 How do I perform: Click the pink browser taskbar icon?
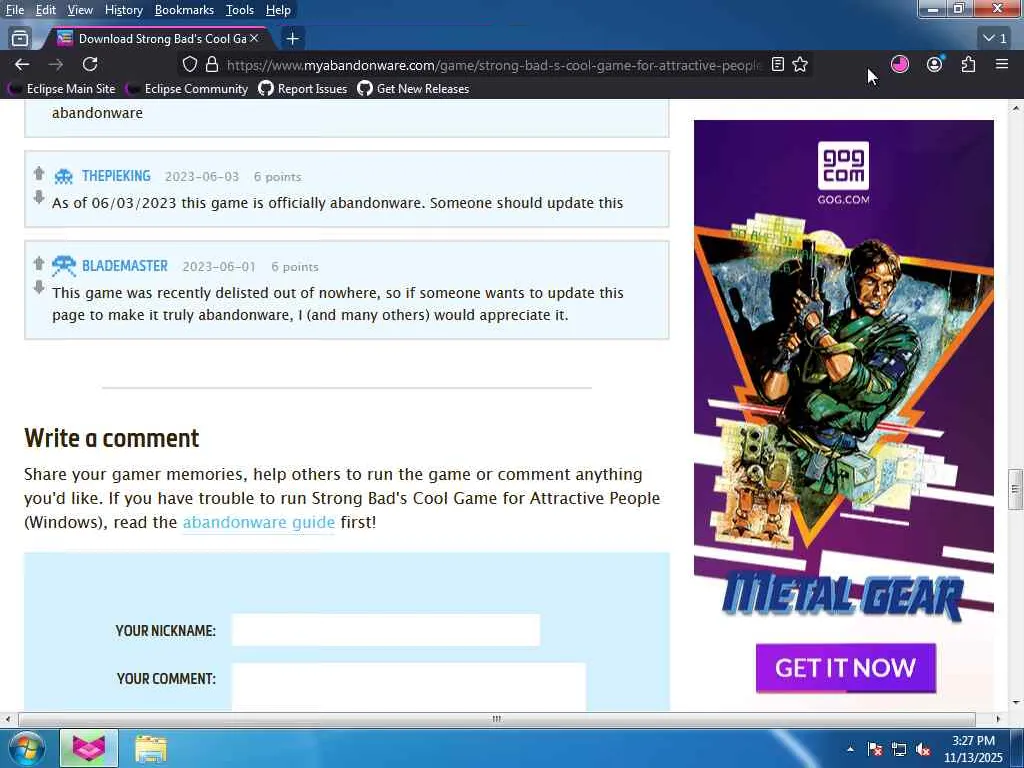click(89, 748)
